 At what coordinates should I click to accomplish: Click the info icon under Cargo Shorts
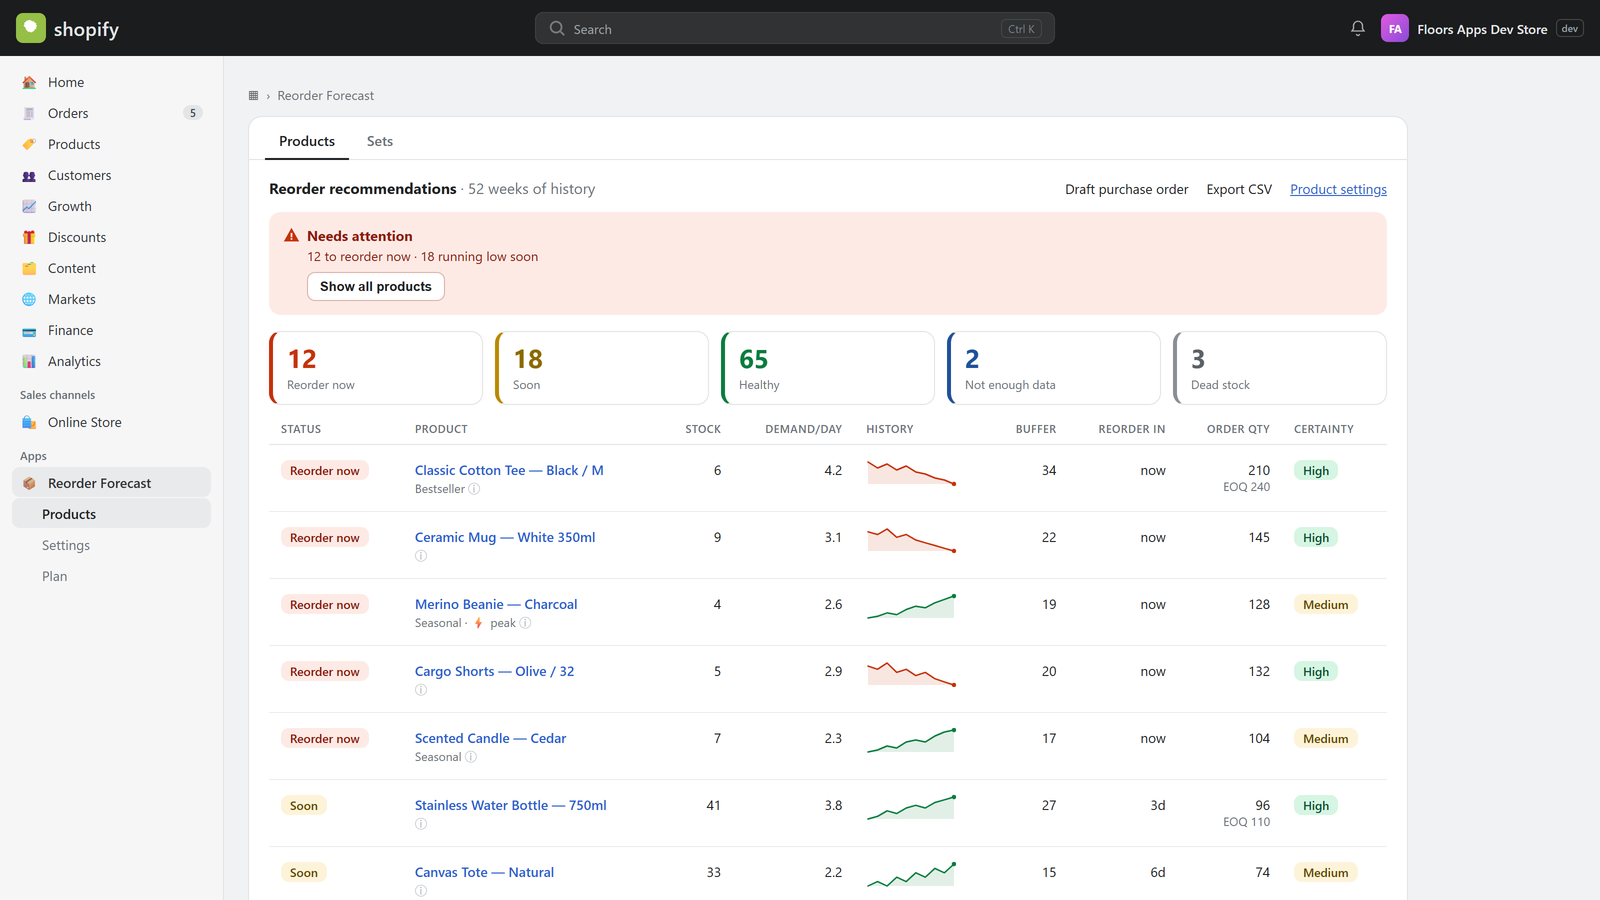click(x=421, y=690)
